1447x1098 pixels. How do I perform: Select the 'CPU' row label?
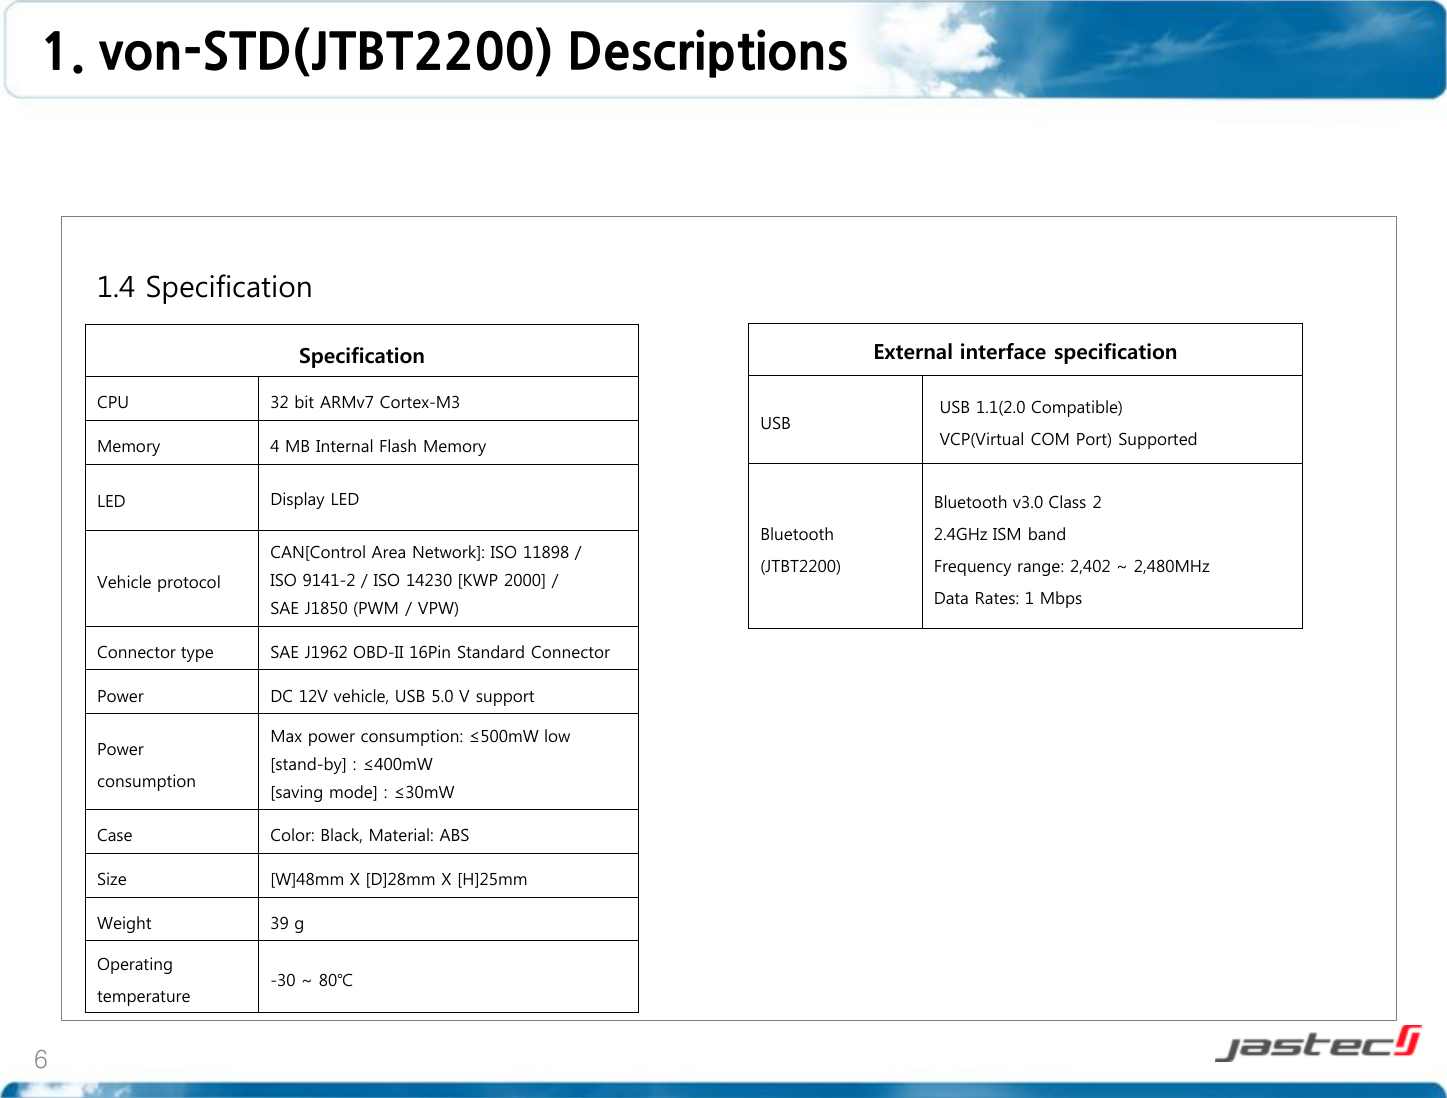coord(113,402)
